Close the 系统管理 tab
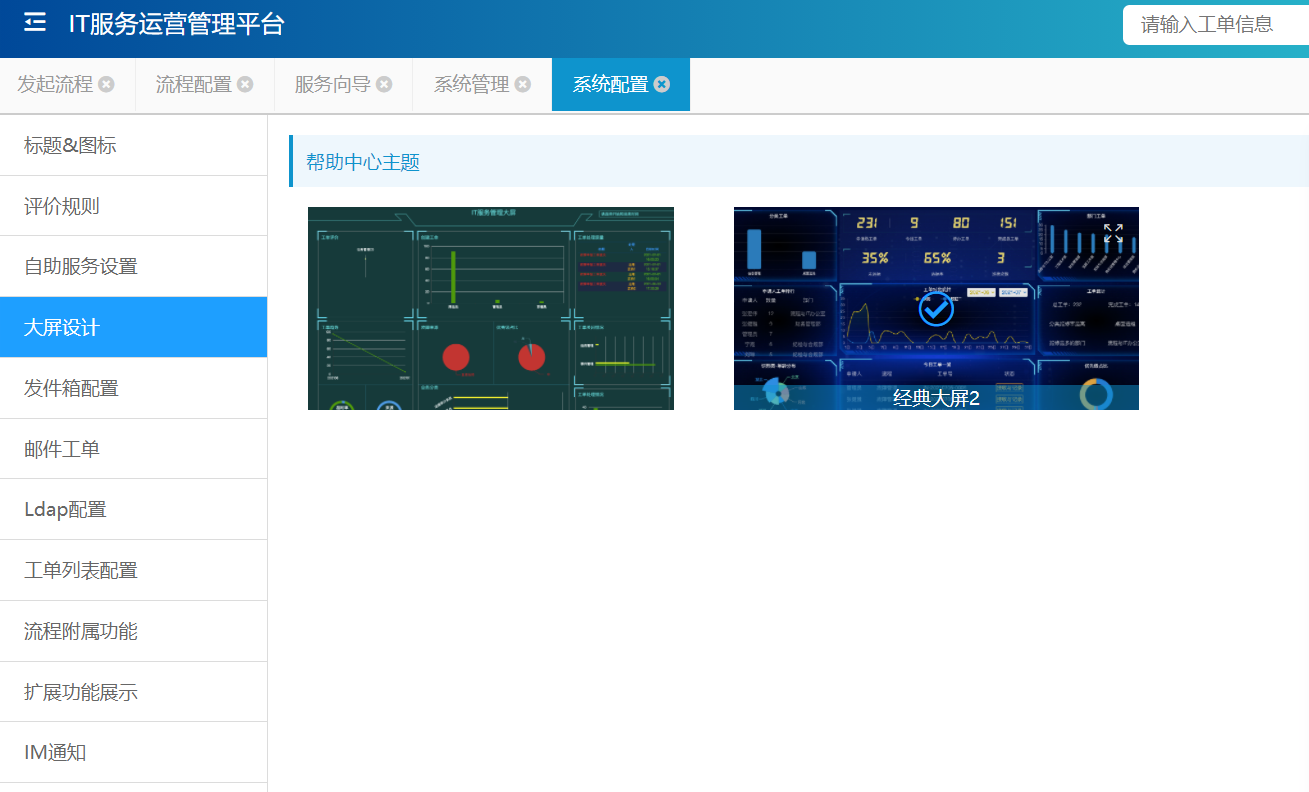The height and width of the screenshot is (792, 1309). pos(523,85)
